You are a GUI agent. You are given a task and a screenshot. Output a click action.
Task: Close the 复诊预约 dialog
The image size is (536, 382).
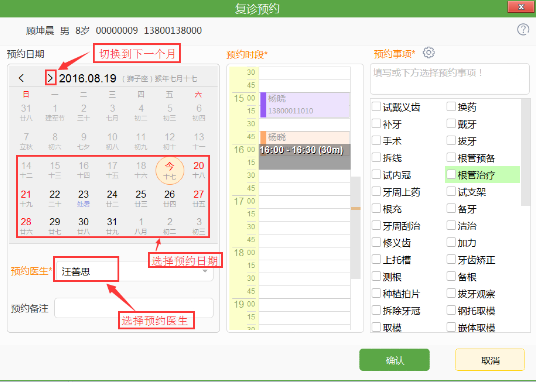pyautogui.click(x=521, y=7)
